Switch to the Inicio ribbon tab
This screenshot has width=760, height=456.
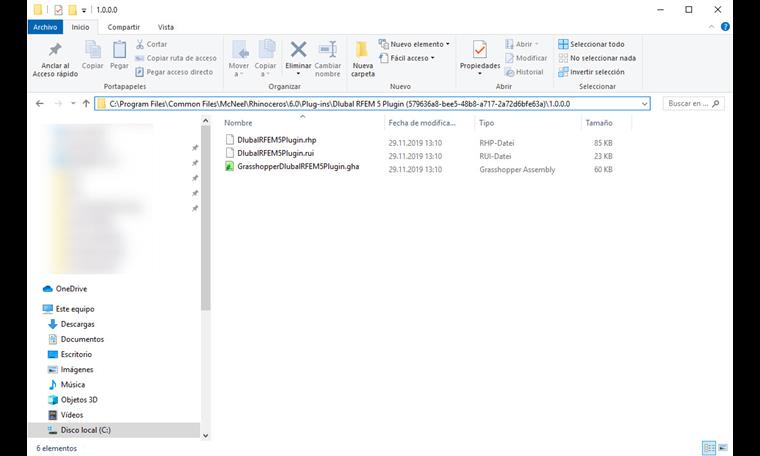pos(80,27)
